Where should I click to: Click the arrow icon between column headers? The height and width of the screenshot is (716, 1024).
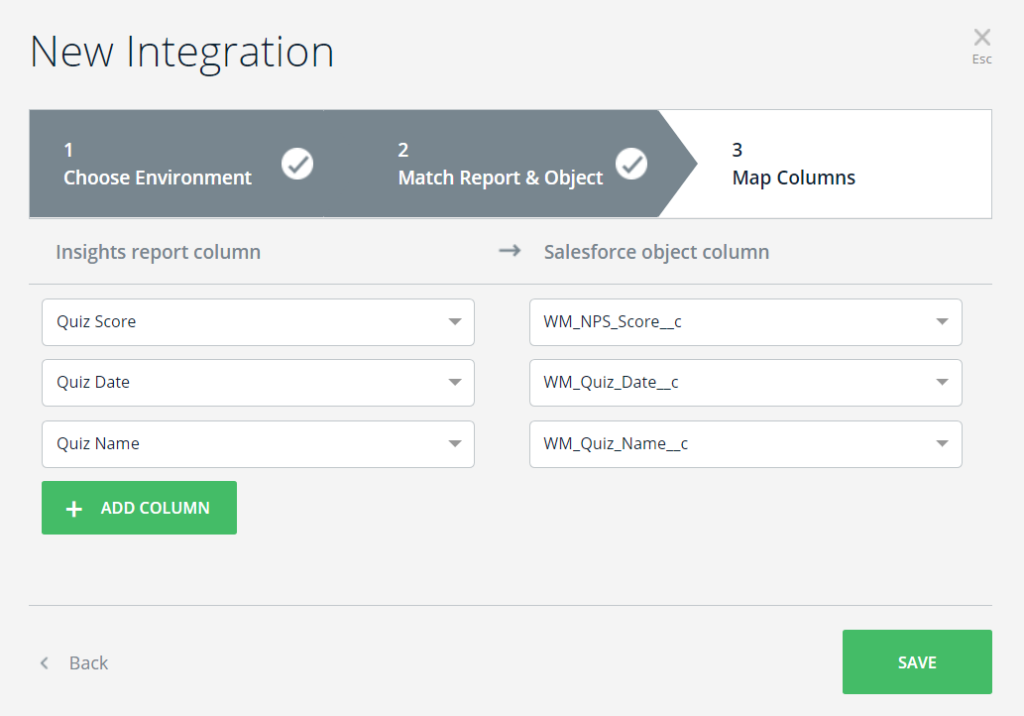click(510, 251)
